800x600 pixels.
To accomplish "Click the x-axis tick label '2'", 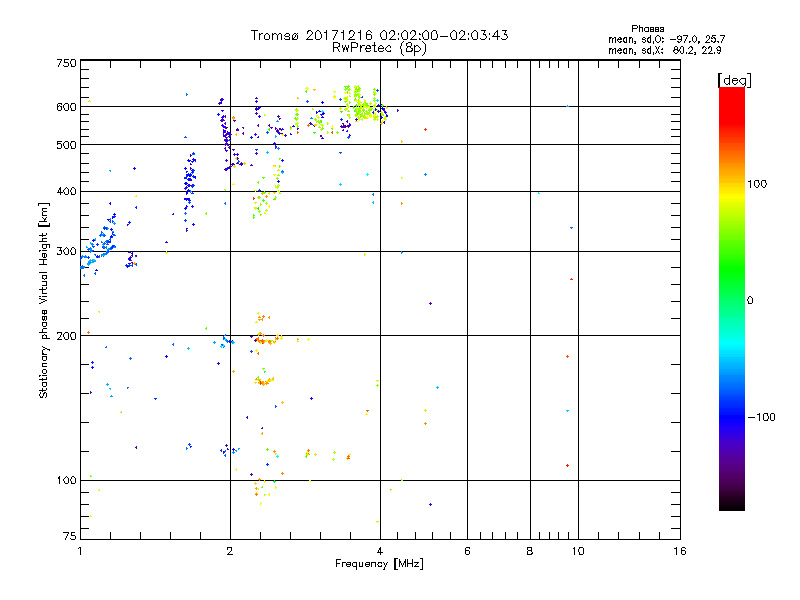I will 230,551.
